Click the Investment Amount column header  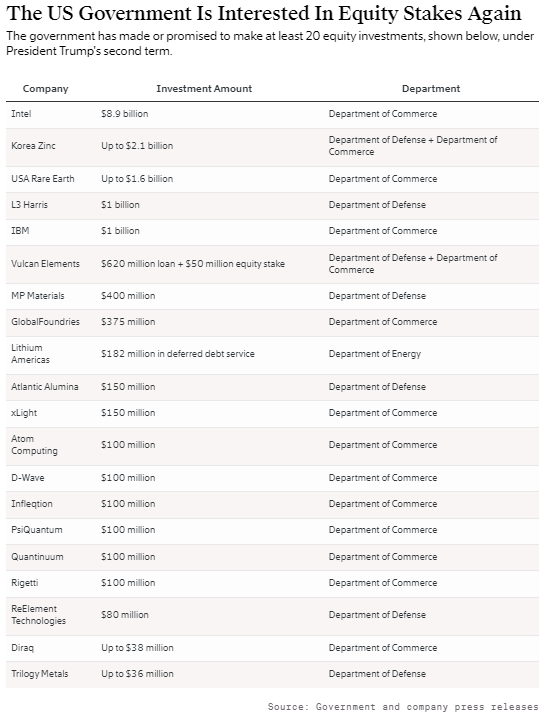pos(204,88)
